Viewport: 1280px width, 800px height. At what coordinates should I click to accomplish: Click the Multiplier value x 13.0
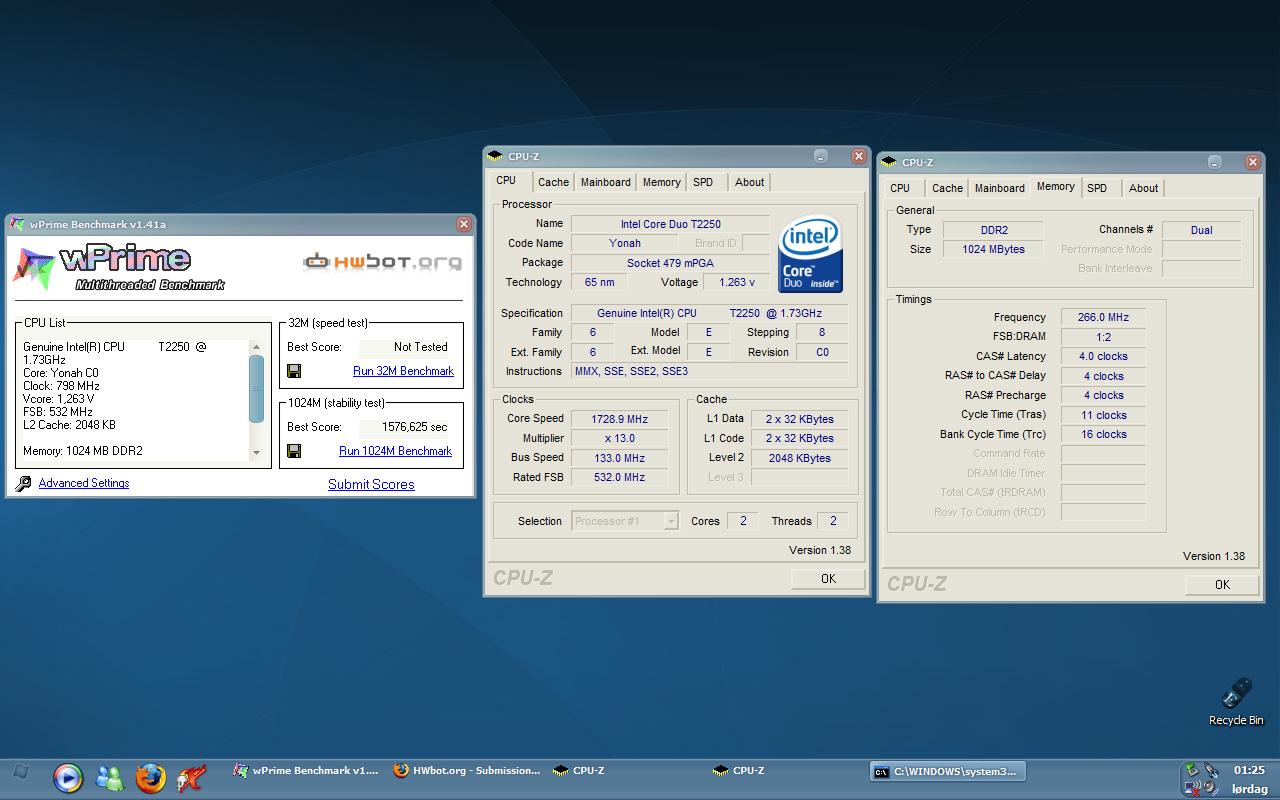[620, 439]
